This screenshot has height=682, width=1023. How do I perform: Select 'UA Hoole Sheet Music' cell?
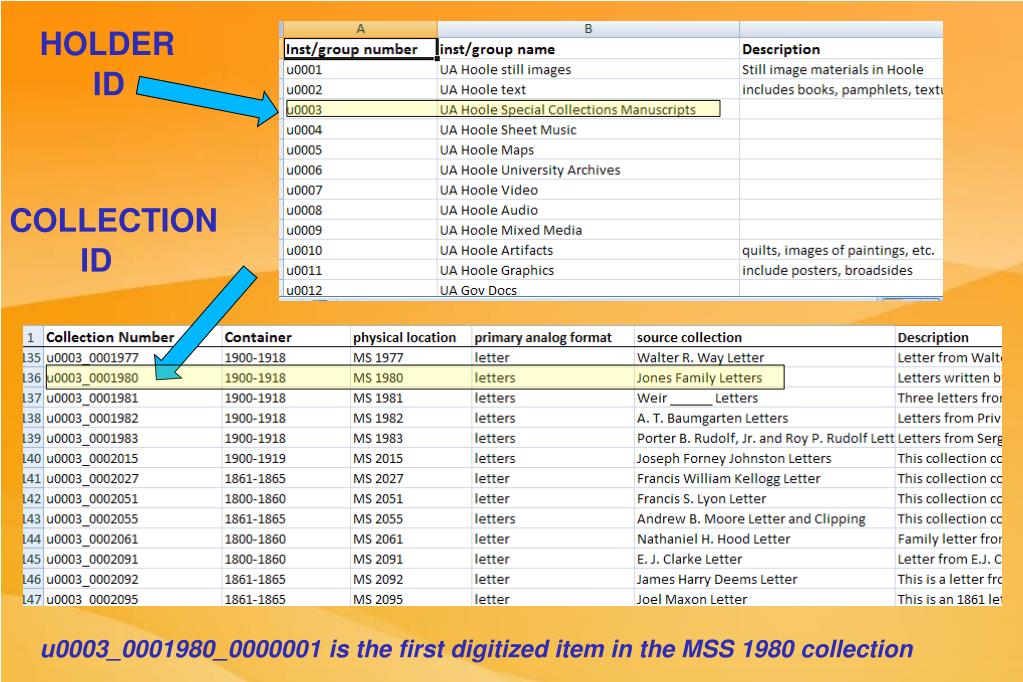588,130
